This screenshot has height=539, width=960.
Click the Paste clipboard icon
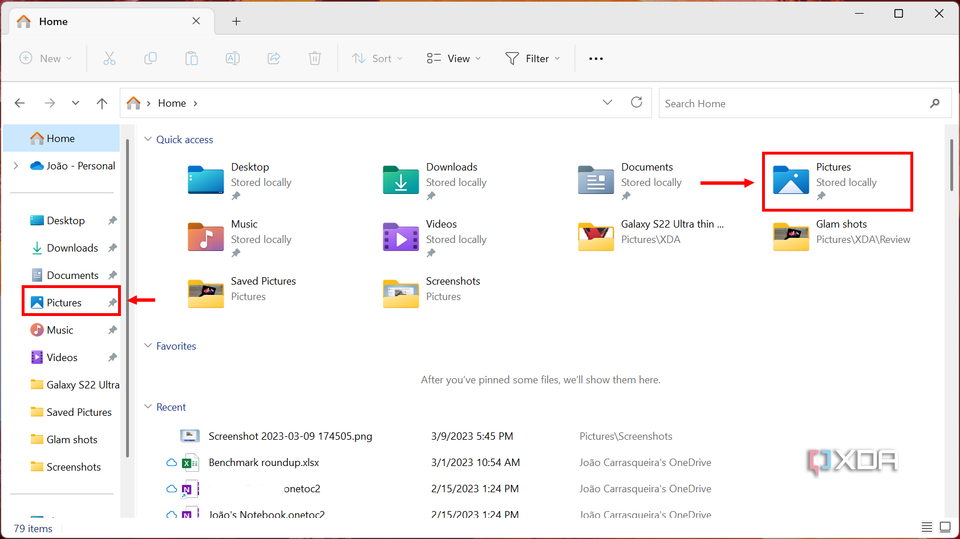[192, 58]
